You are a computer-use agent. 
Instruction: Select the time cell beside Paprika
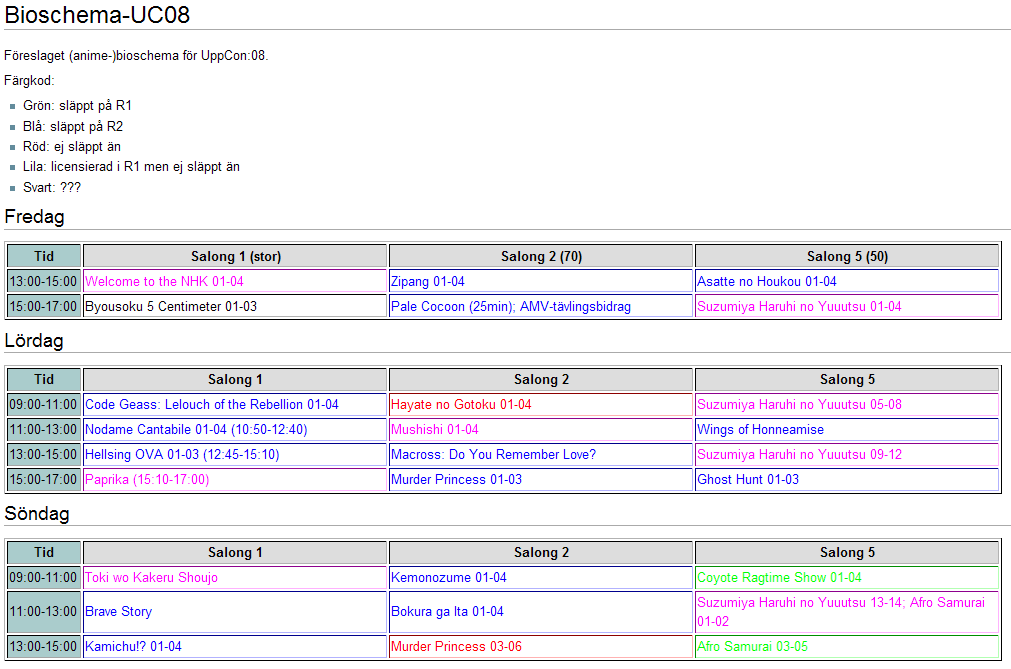[44, 480]
